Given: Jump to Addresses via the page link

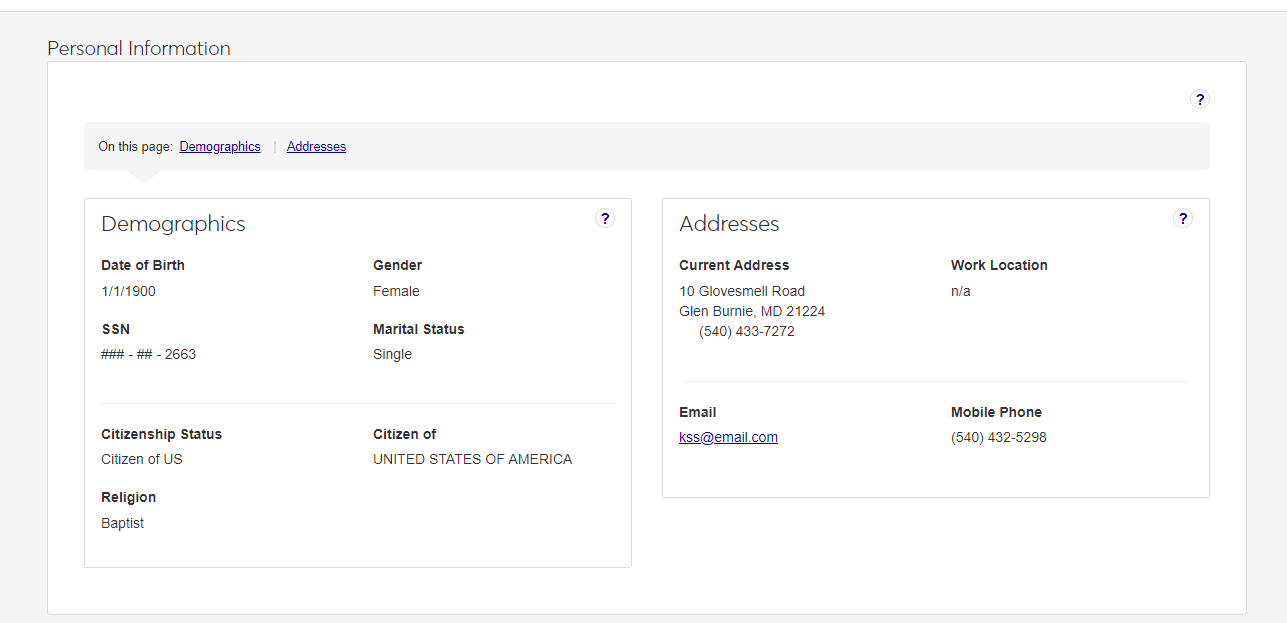Looking at the screenshot, I should (x=316, y=147).
